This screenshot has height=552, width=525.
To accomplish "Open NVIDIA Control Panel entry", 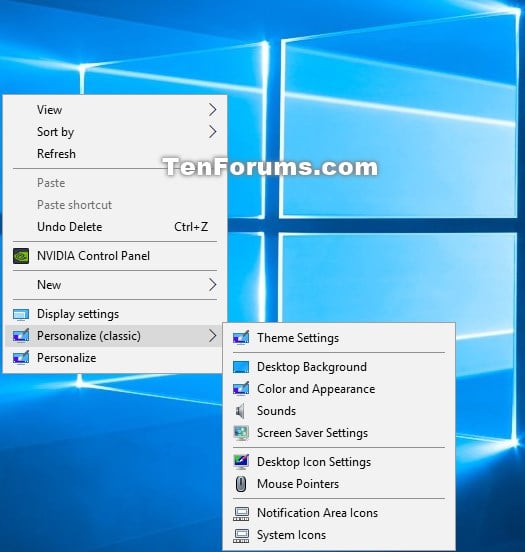I will pos(114,256).
